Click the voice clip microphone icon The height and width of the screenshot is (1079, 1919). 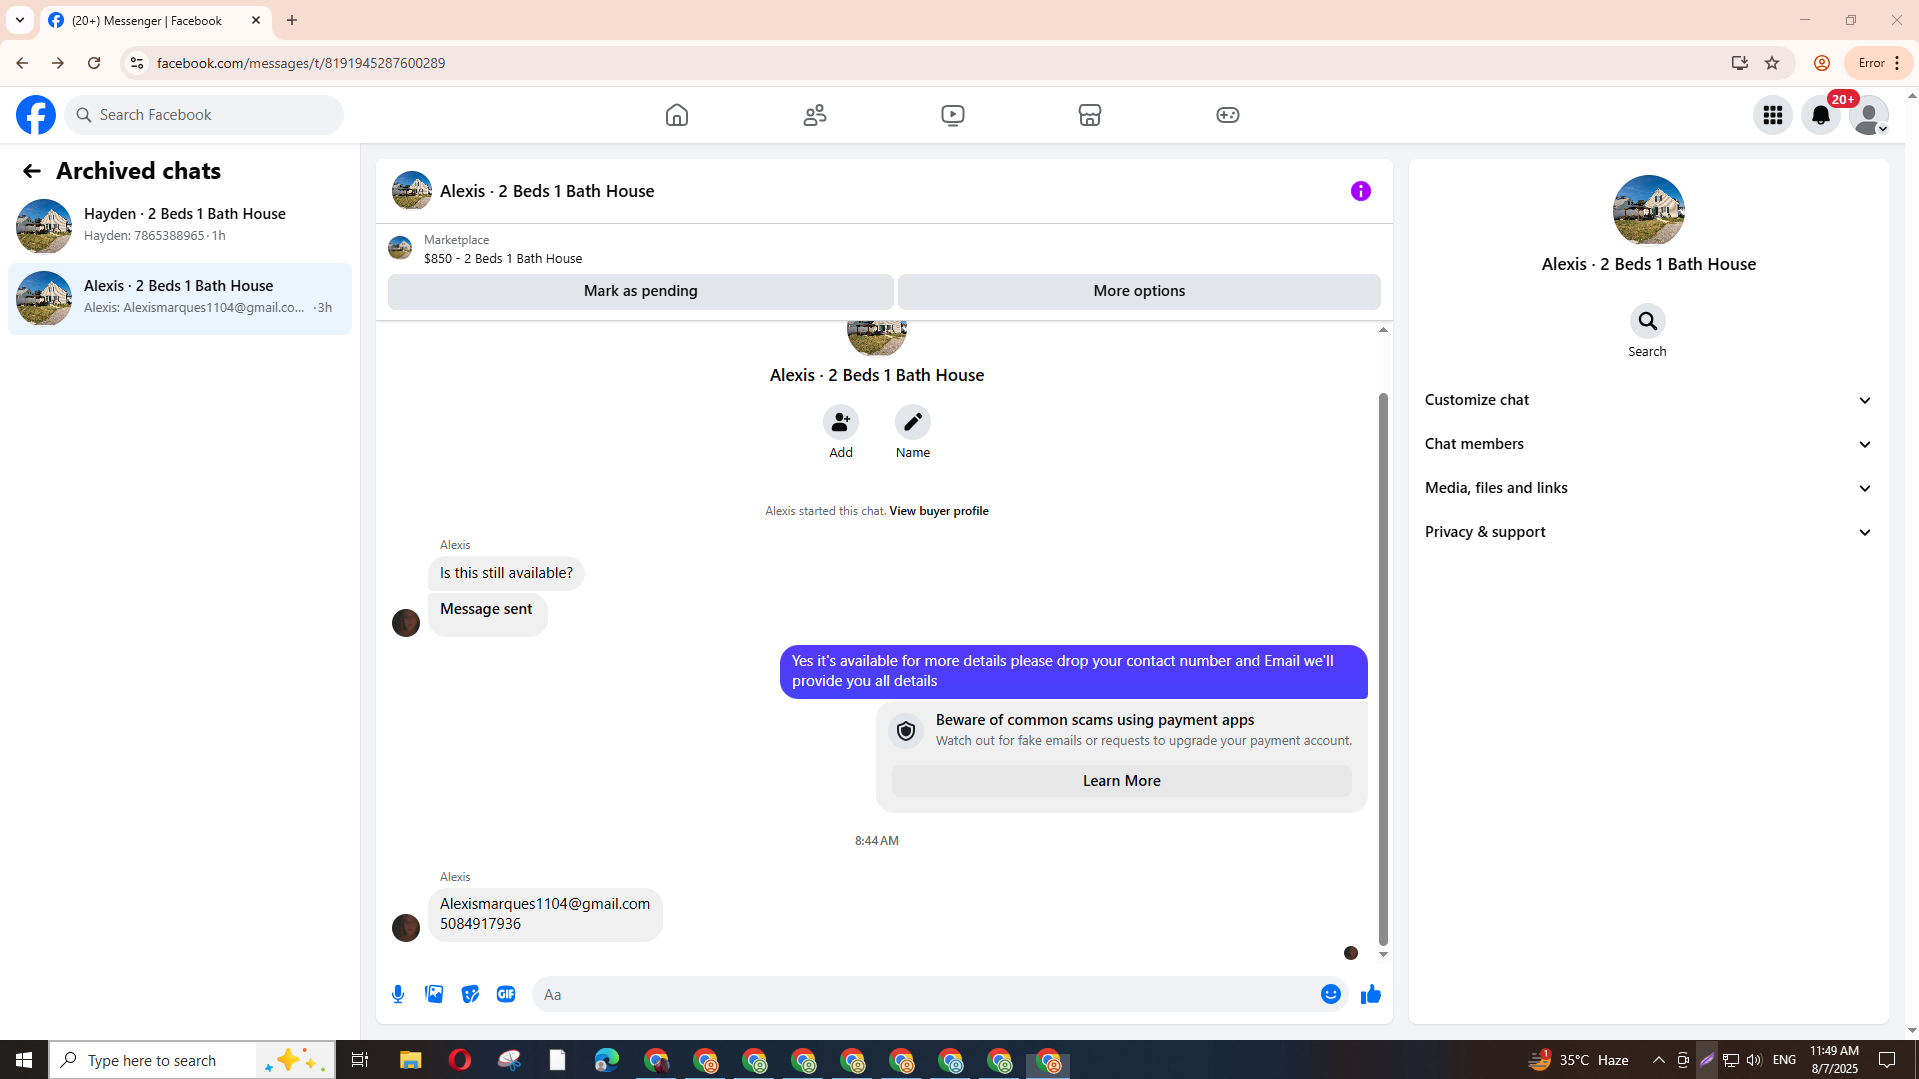point(398,994)
